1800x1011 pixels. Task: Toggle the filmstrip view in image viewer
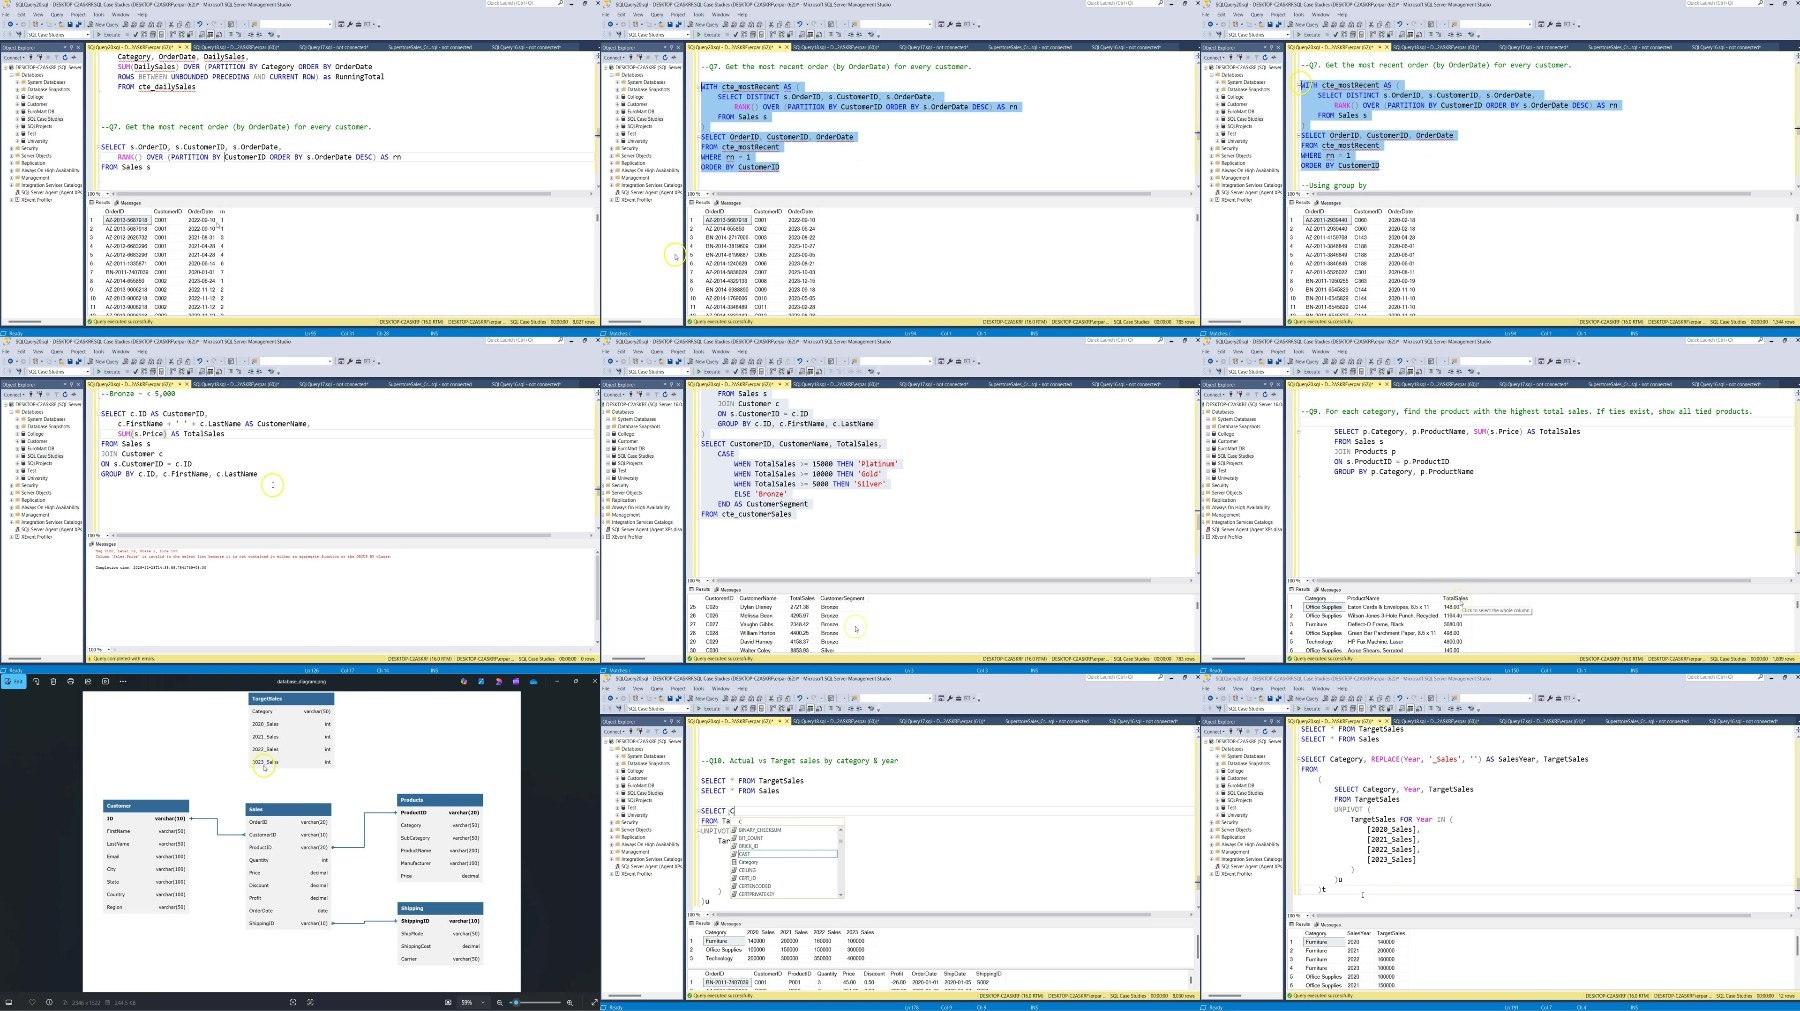click(x=9, y=1002)
